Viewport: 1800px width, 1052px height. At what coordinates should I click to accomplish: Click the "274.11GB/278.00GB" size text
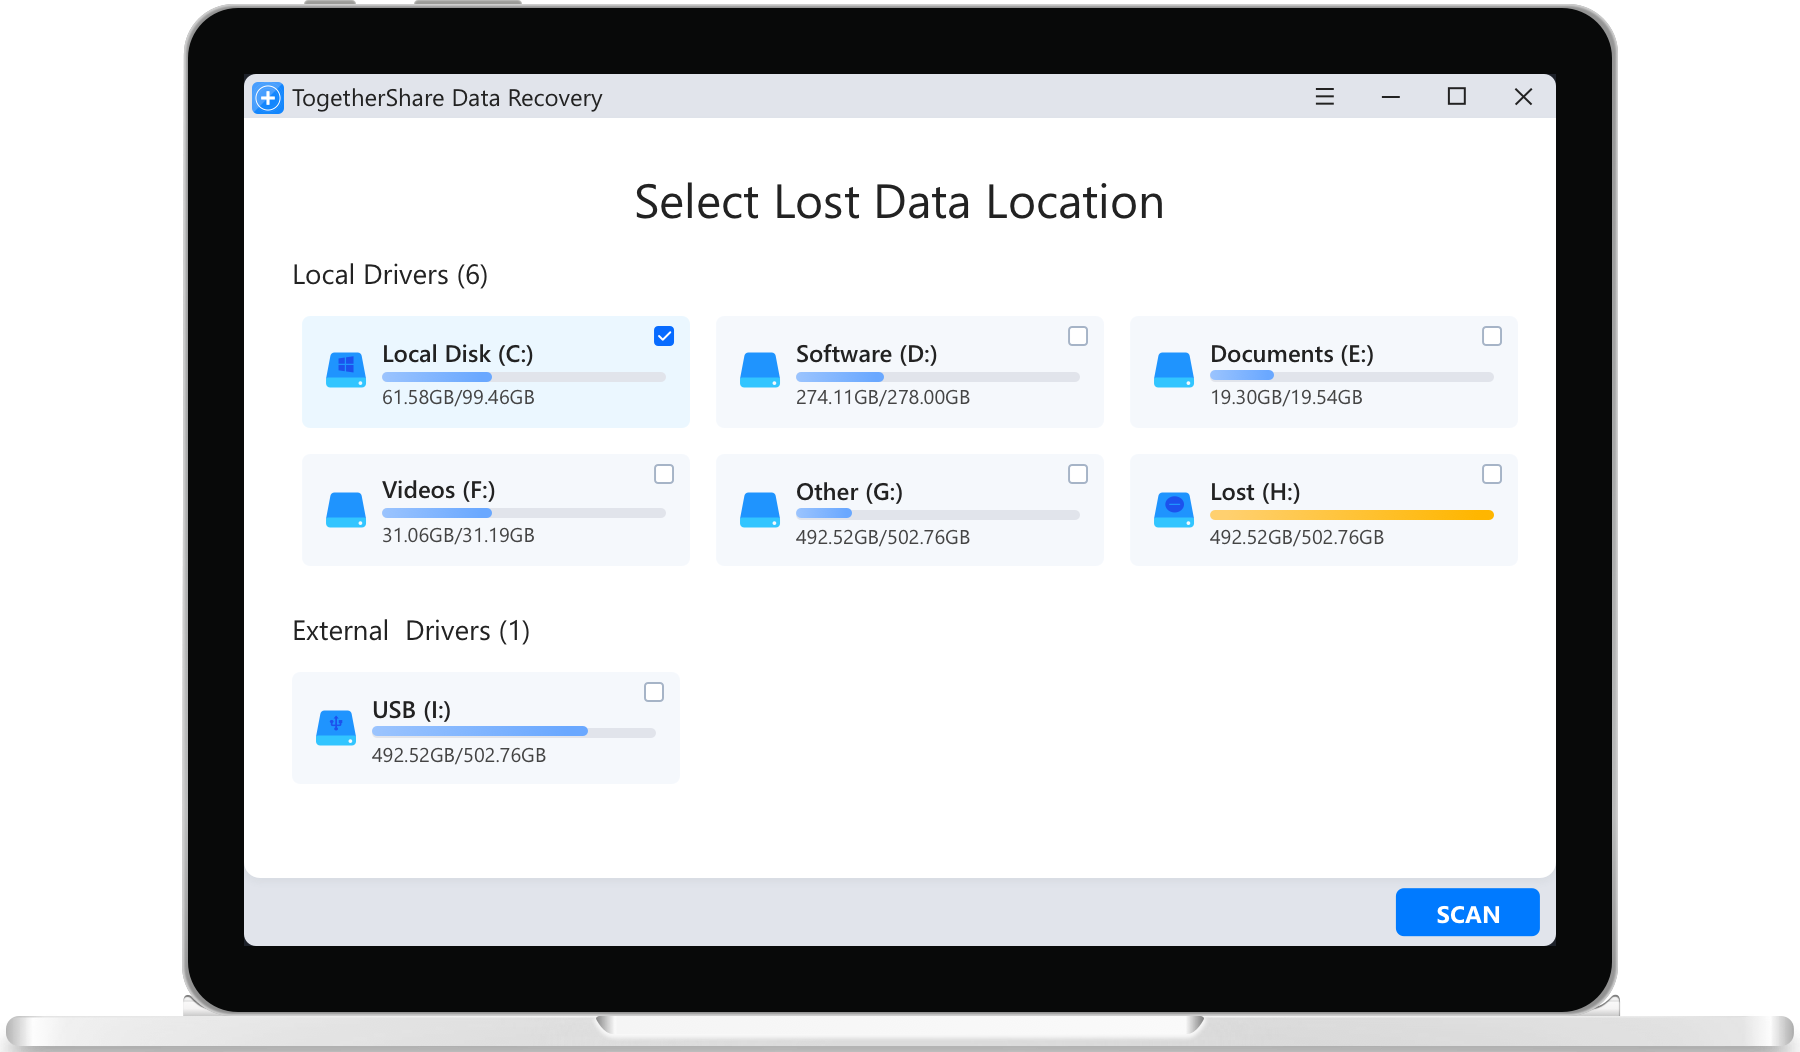883,397
